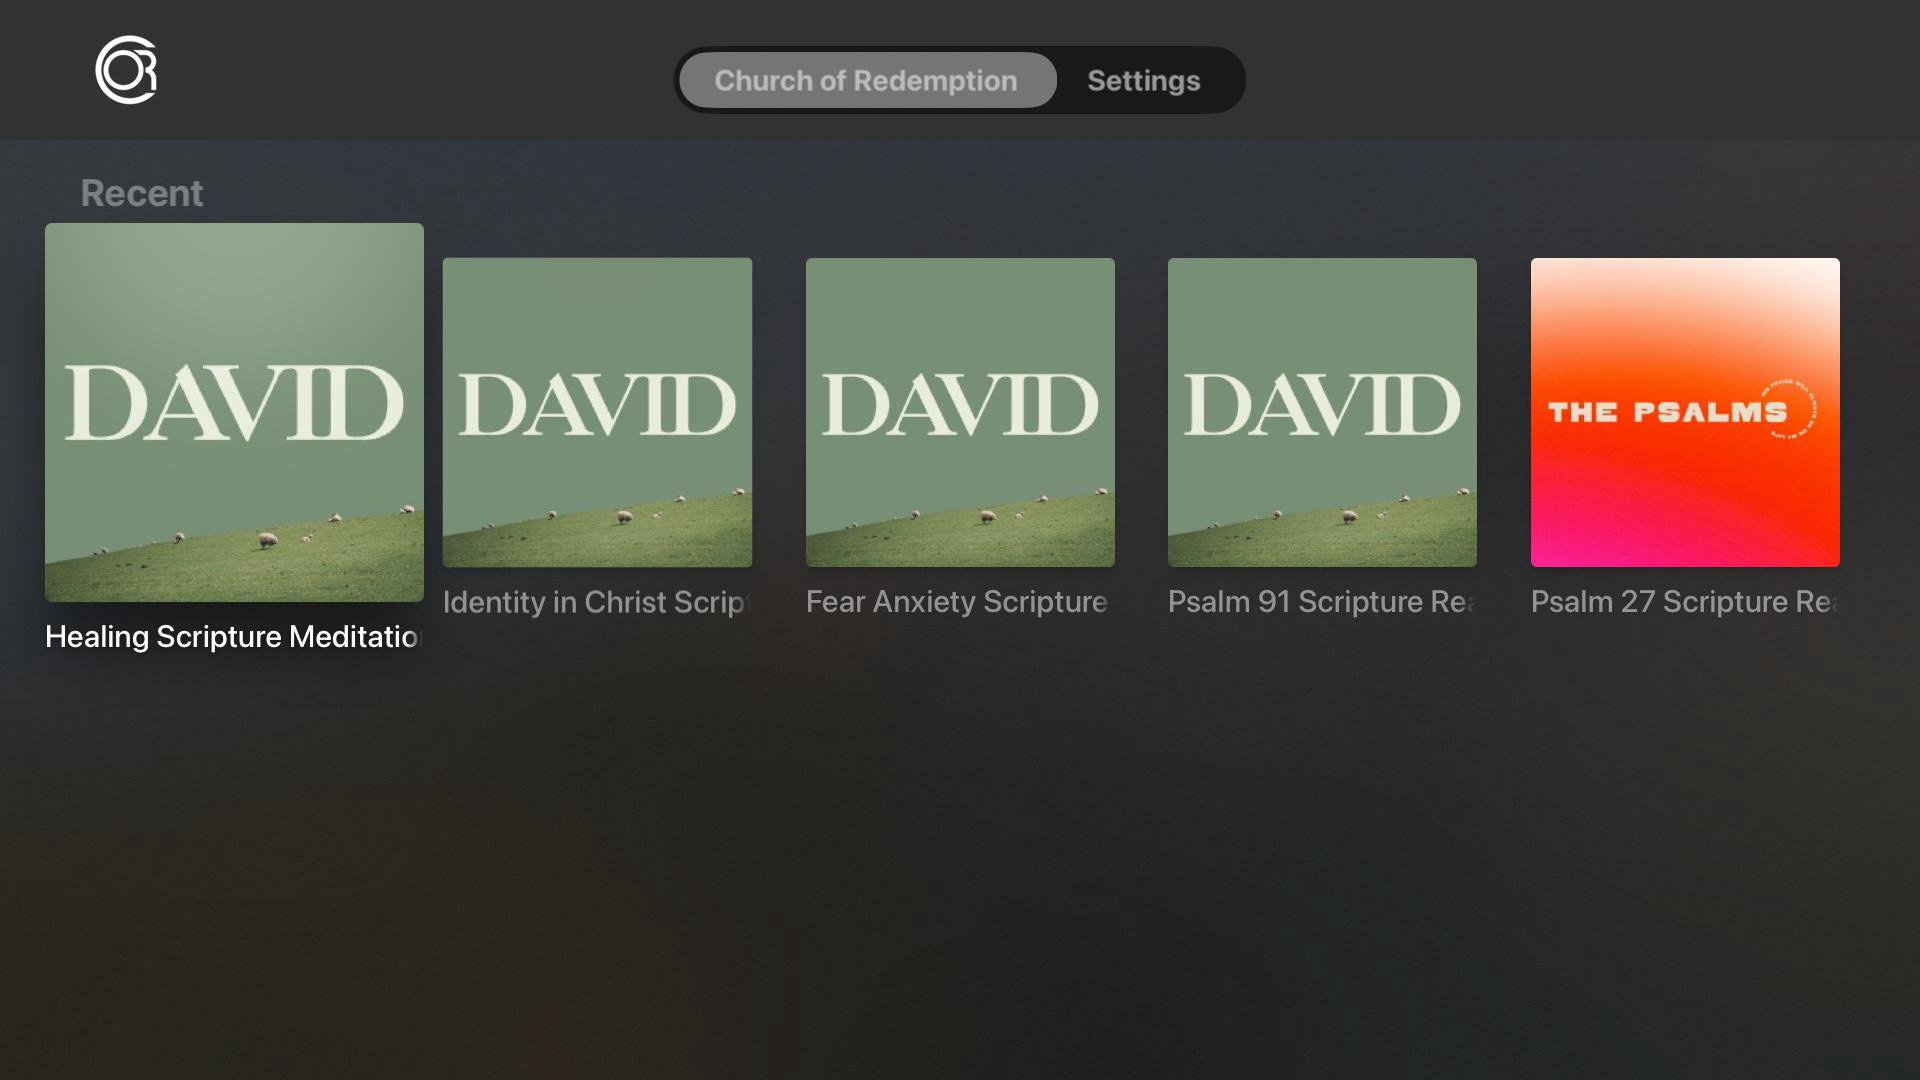Click the Fear Anxiety Scripture title text

957,602
